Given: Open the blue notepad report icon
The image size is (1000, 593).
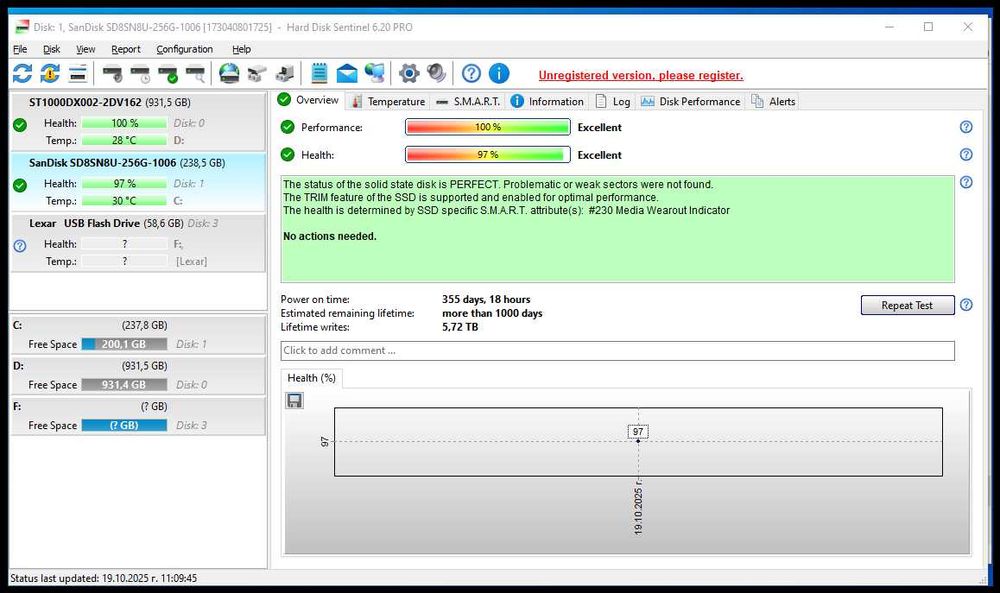Looking at the screenshot, I should tap(319, 74).
